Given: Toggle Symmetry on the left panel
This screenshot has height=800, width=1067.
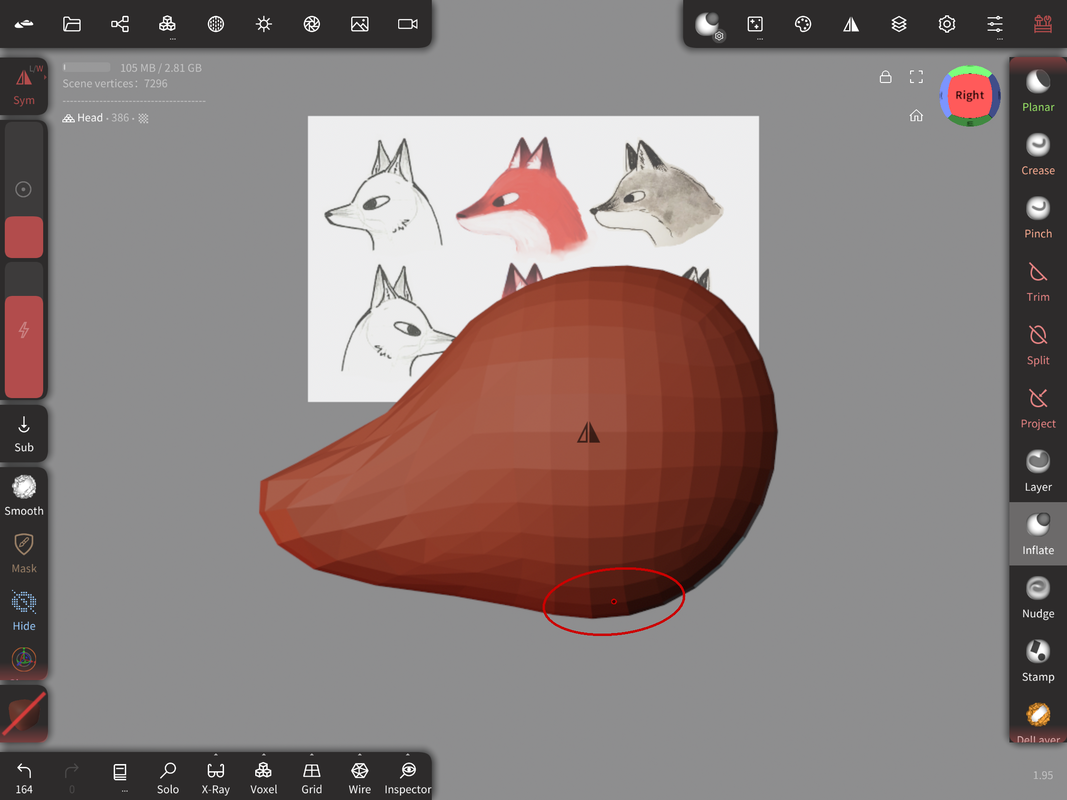Looking at the screenshot, I should point(24,86).
